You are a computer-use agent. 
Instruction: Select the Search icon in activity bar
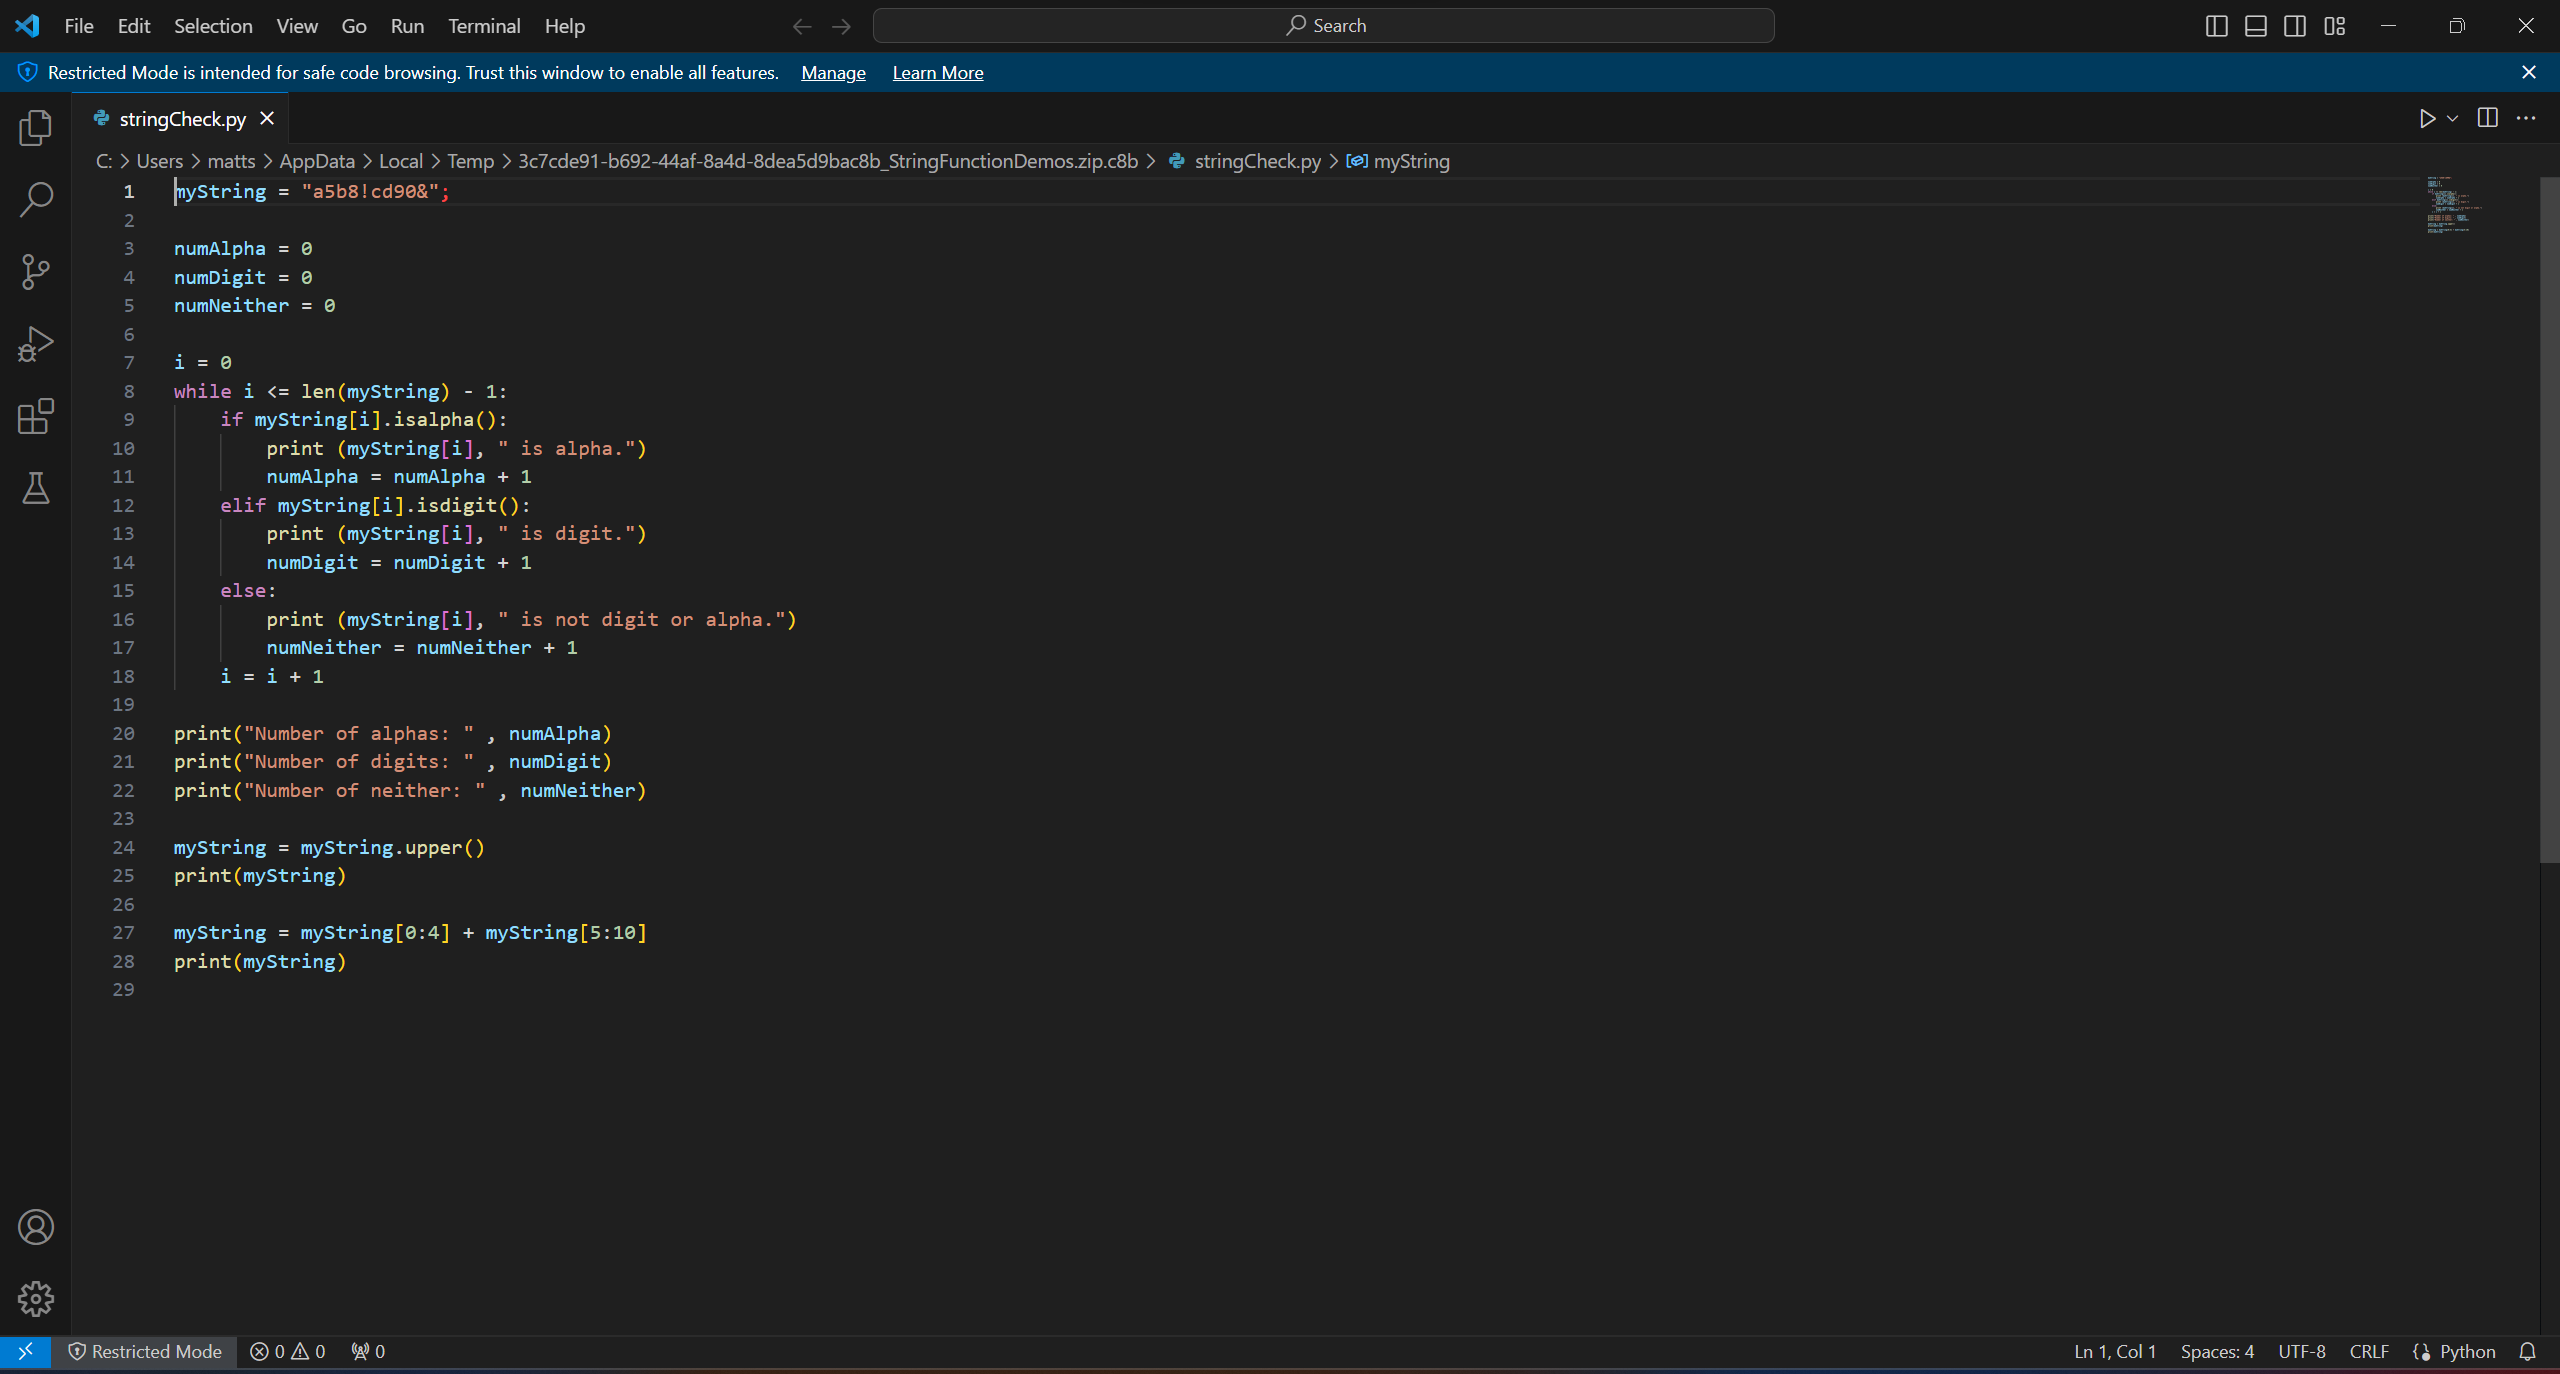[x=35, y=200]
